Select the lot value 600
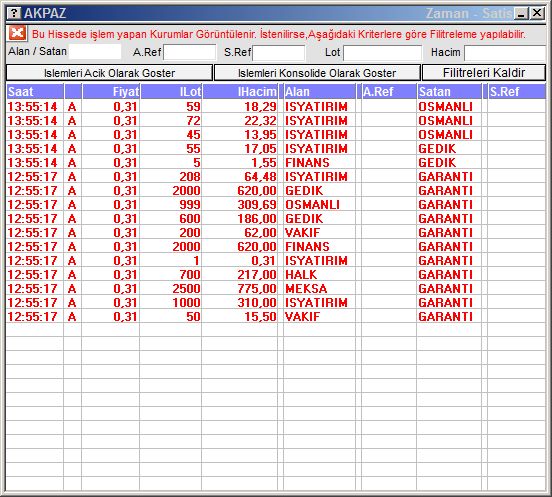552x497 pixels. 190,219
